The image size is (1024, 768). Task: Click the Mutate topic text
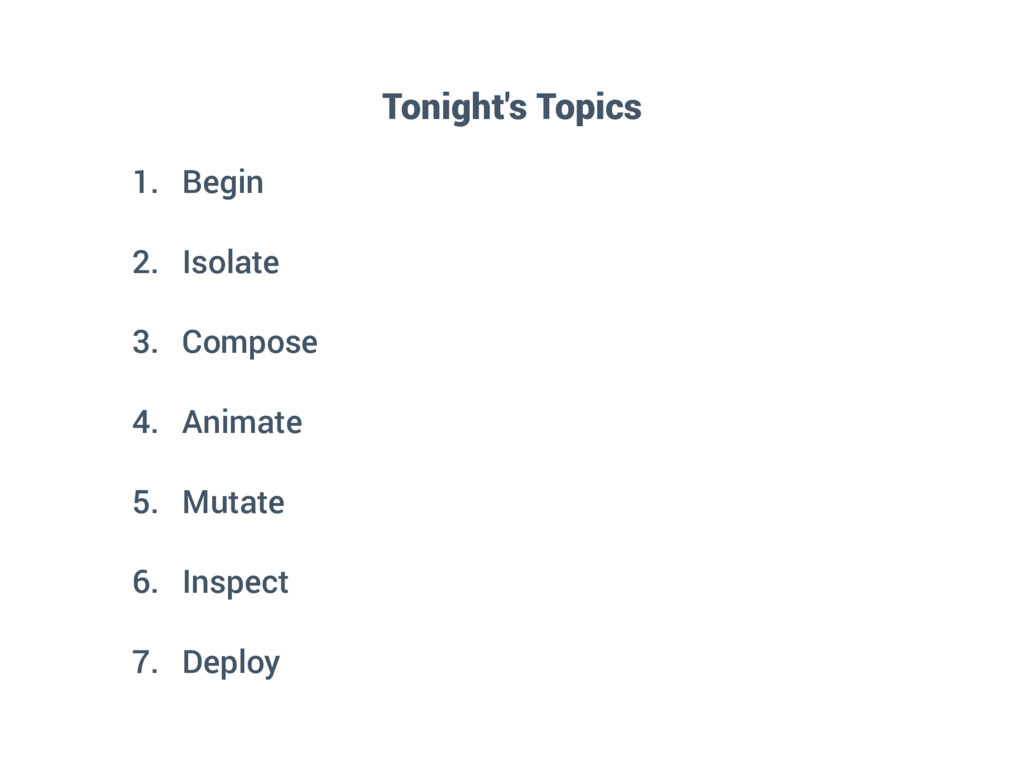pyautogui.click(x=233, y=502)
